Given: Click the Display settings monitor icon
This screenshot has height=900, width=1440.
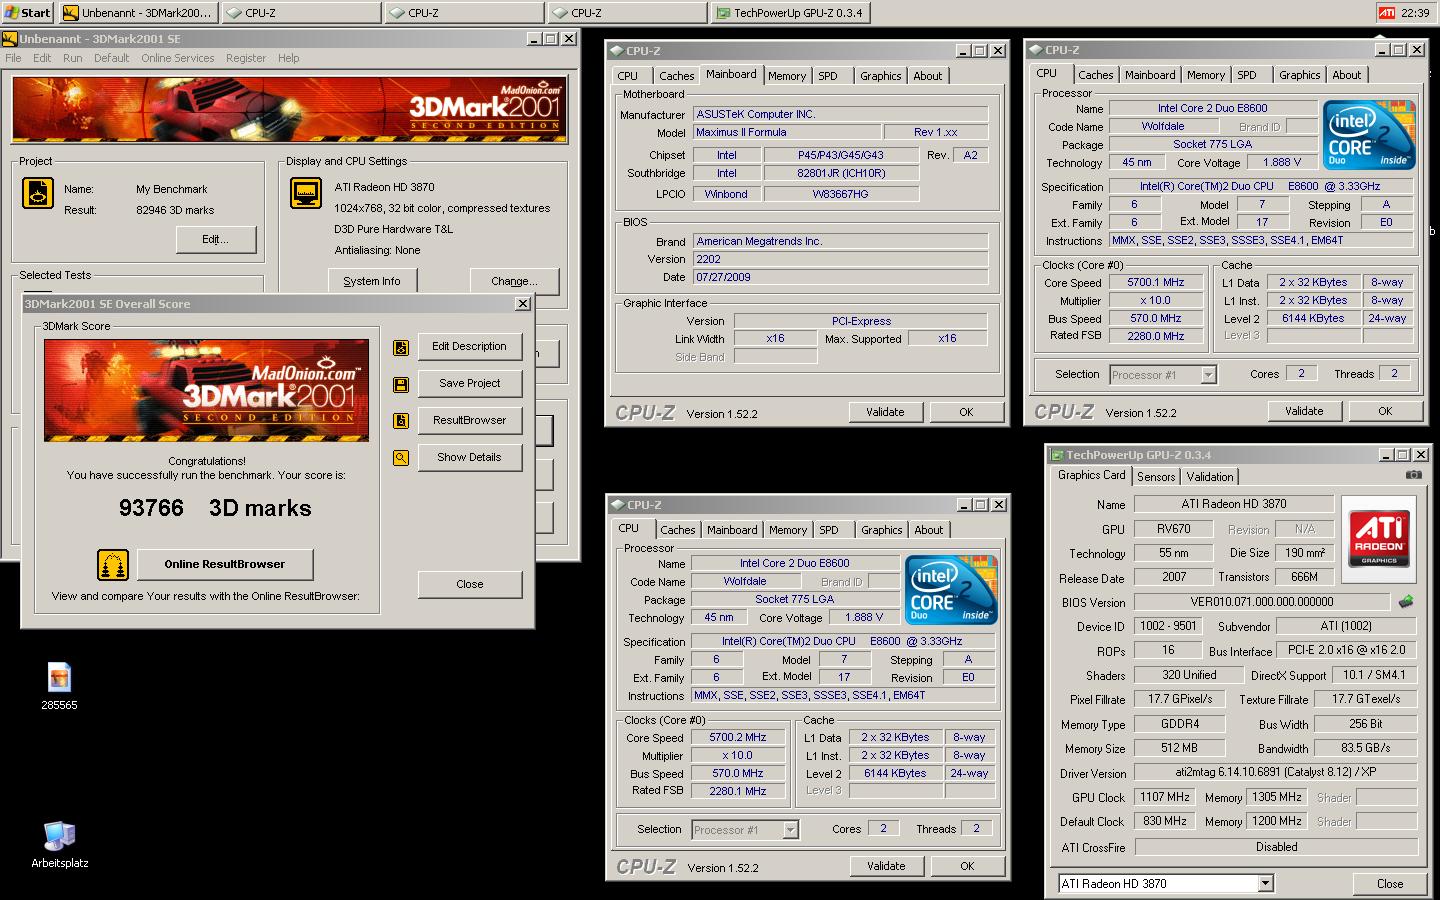Looking at the screenshot, I should (306, 193).
